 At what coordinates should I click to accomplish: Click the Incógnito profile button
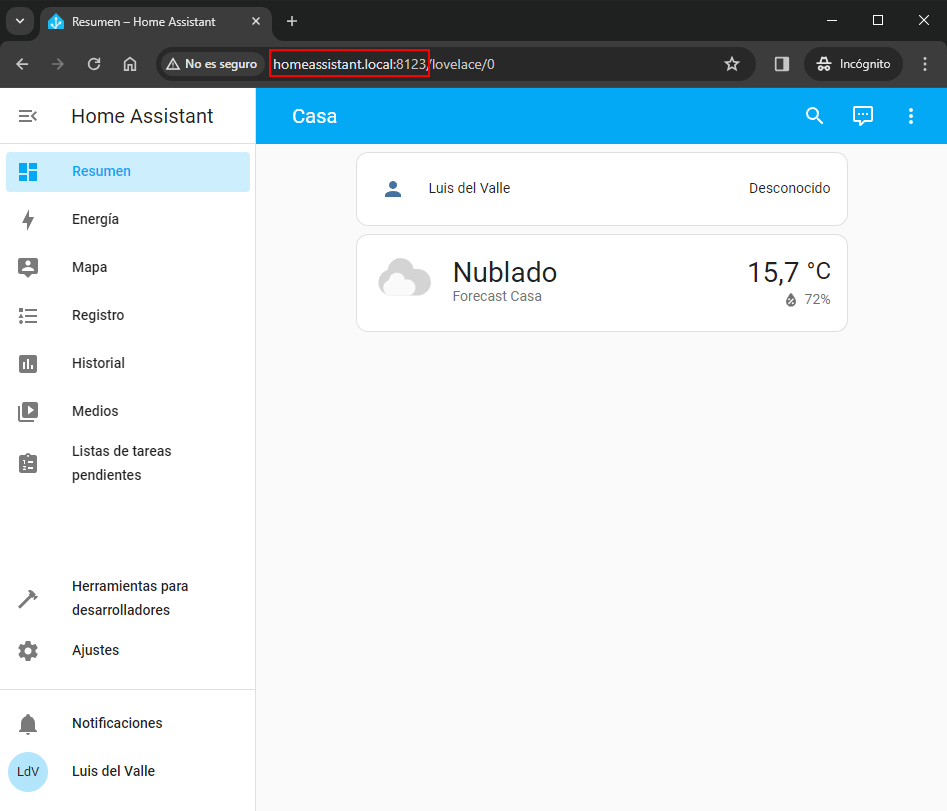[853, 64]
